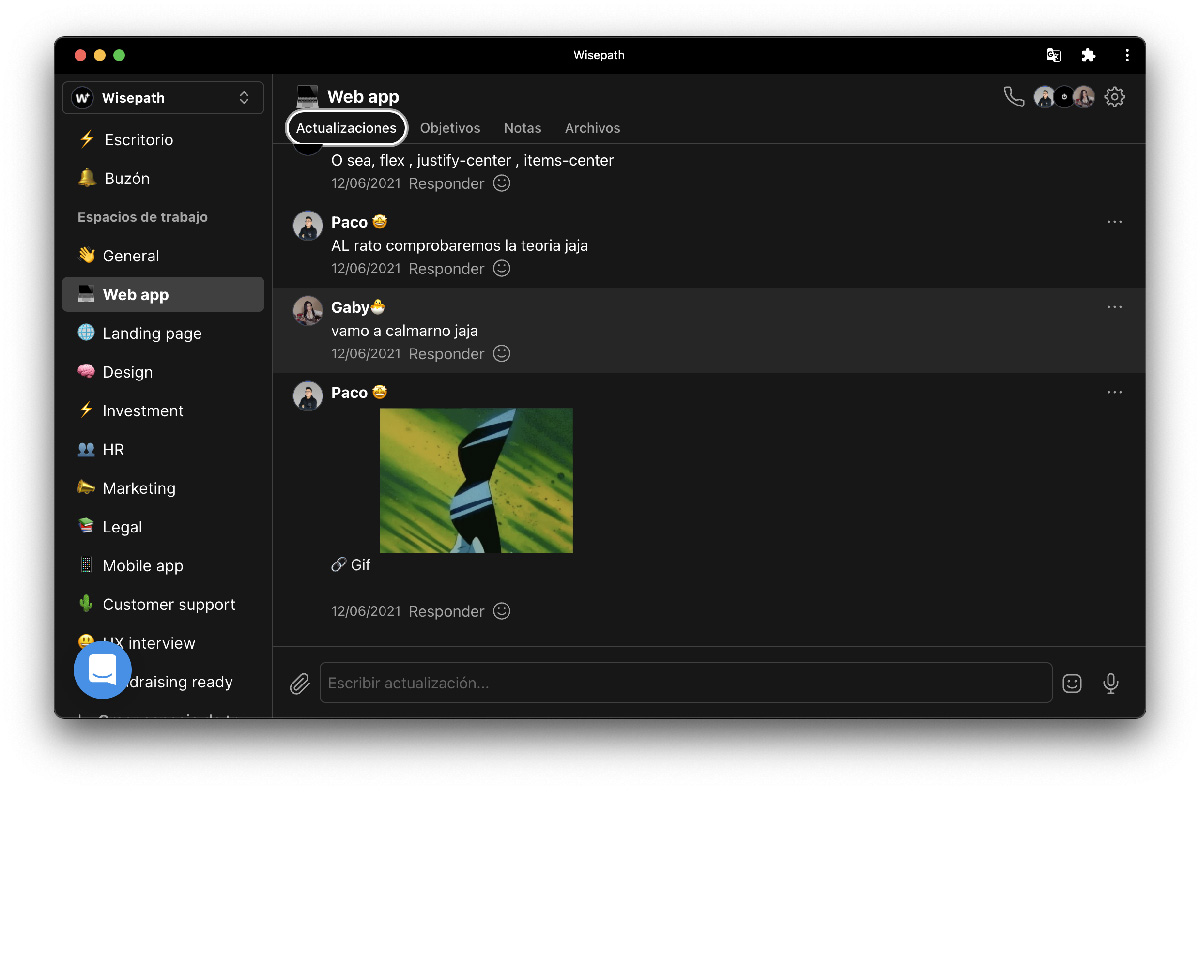Select the Legal workspace
Viewport: 1200px width, 960px height.
coord(163,527)
